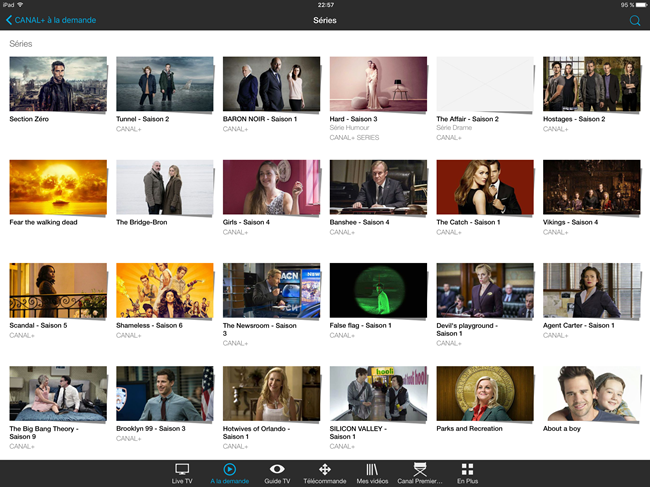Image resolution: width=650 pixels, height=487 pixels.
Task: Select The Big Bang Theory thumbnail
Action: (58, 394)
